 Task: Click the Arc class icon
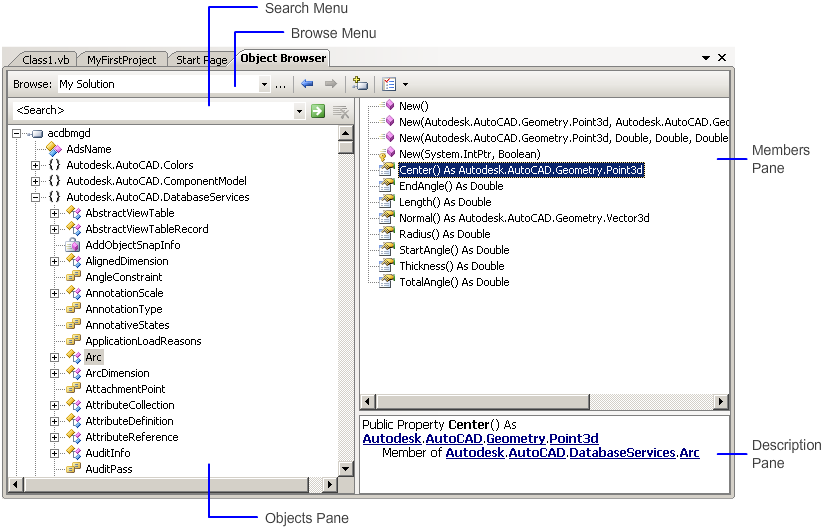(74, 357)
